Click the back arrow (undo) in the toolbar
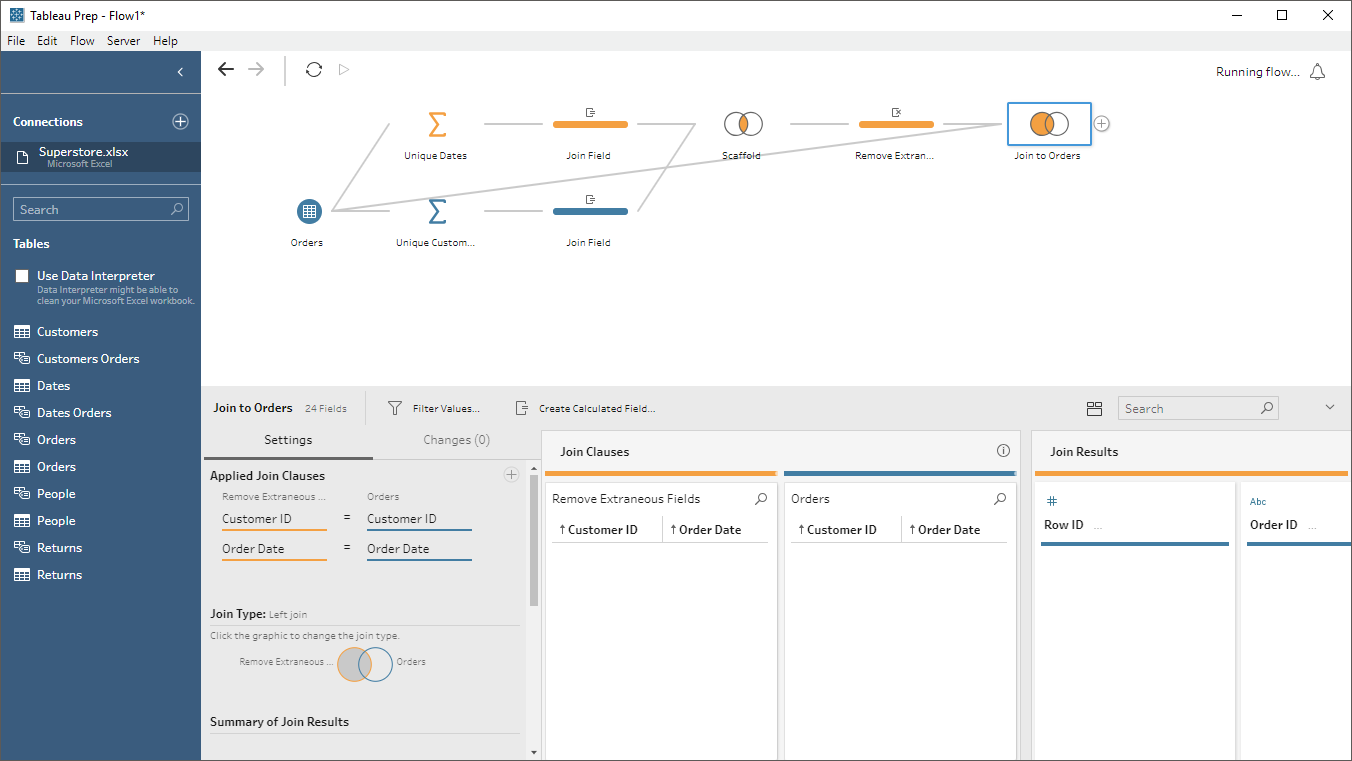Image resolution: width=1352 pixels, height=761 pixels. click(x=226, y=69)
